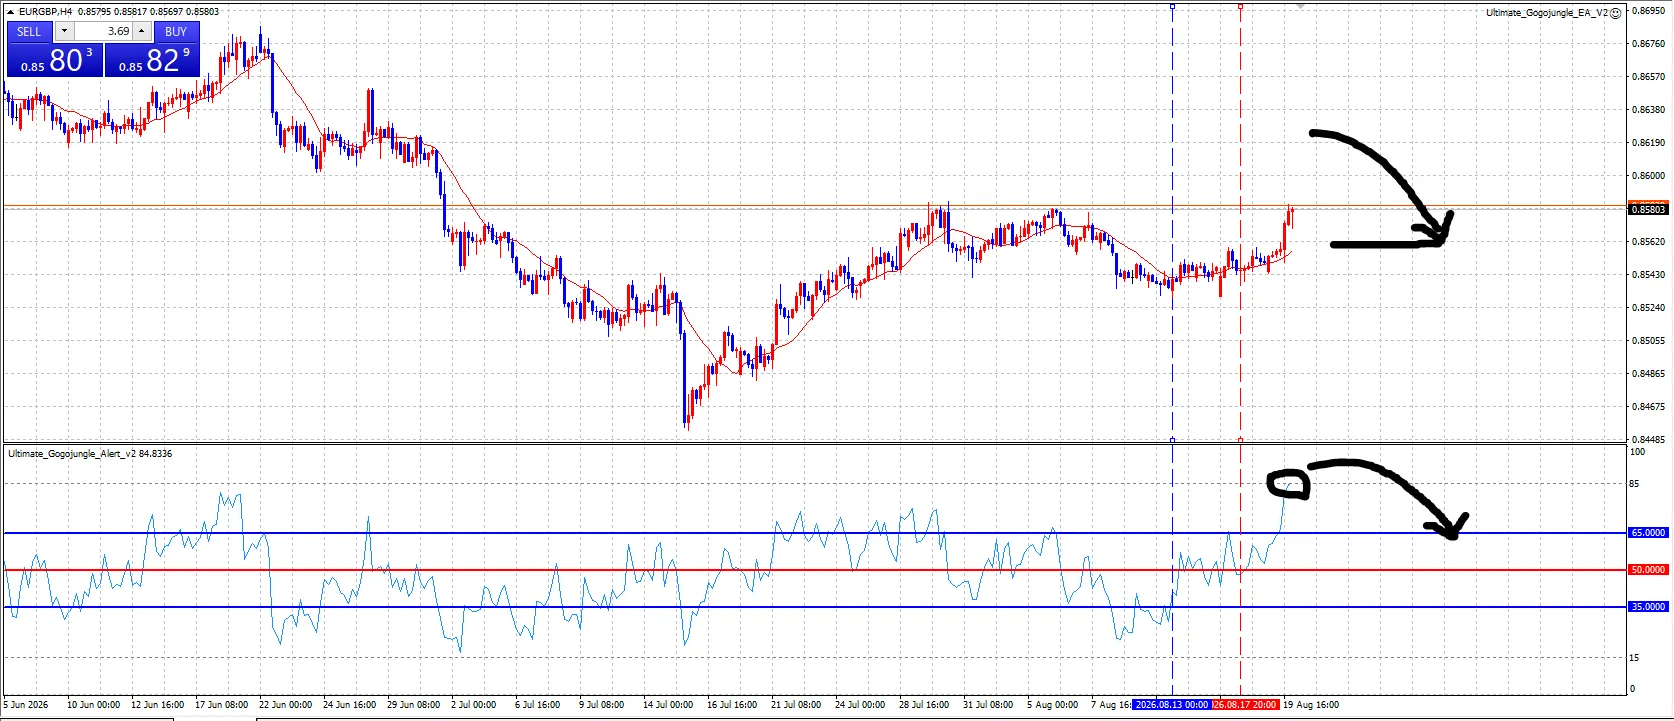Click the 0.84485 price scale value
Screen dimensions: 1674x721
pos(1649,440)
